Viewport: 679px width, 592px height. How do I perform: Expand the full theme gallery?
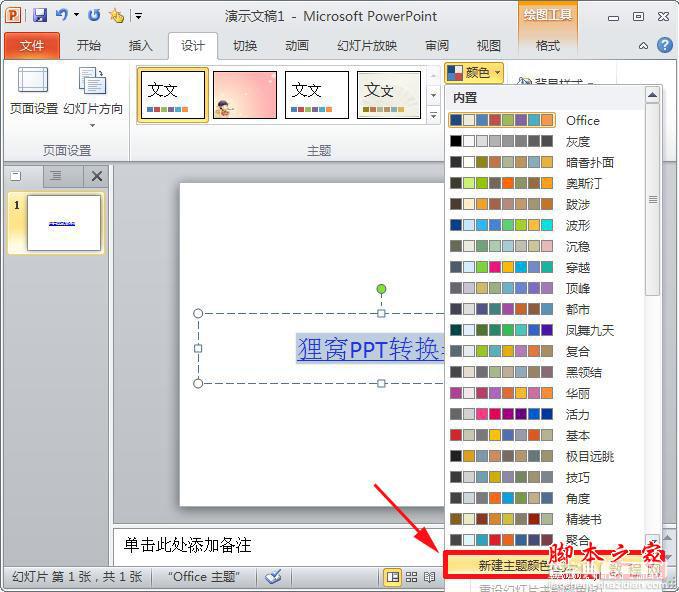433,116
